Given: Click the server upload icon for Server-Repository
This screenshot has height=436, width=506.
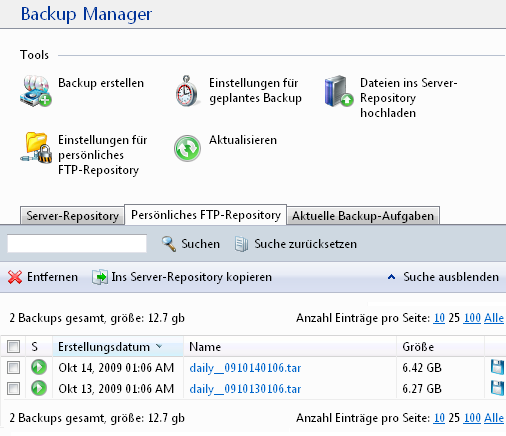Looking at the screenshot, I should (339, 91).
